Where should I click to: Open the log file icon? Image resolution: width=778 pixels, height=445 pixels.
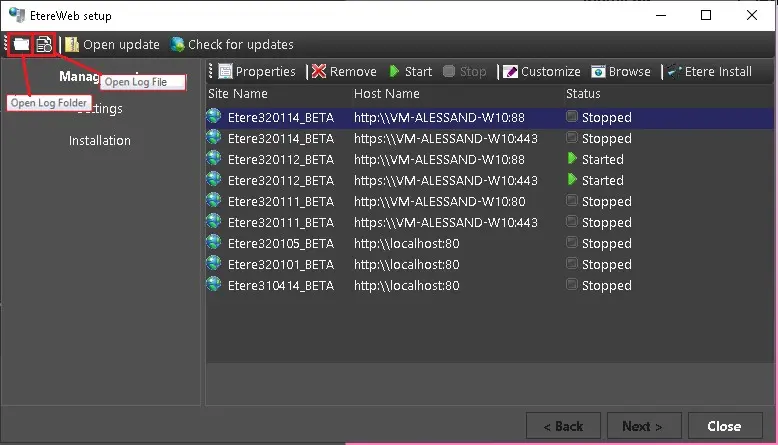pos(44,45)
